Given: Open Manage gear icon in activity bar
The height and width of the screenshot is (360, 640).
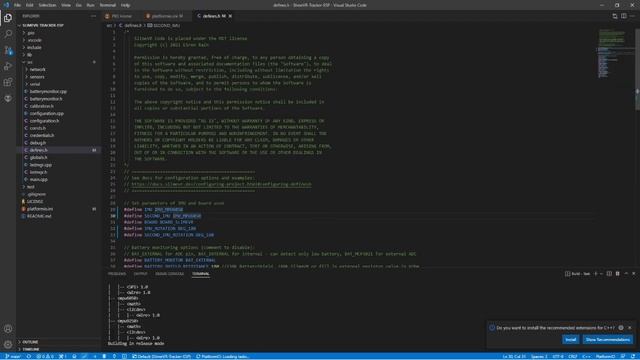Looking at the screenshot, I should (x=8, y=344).
